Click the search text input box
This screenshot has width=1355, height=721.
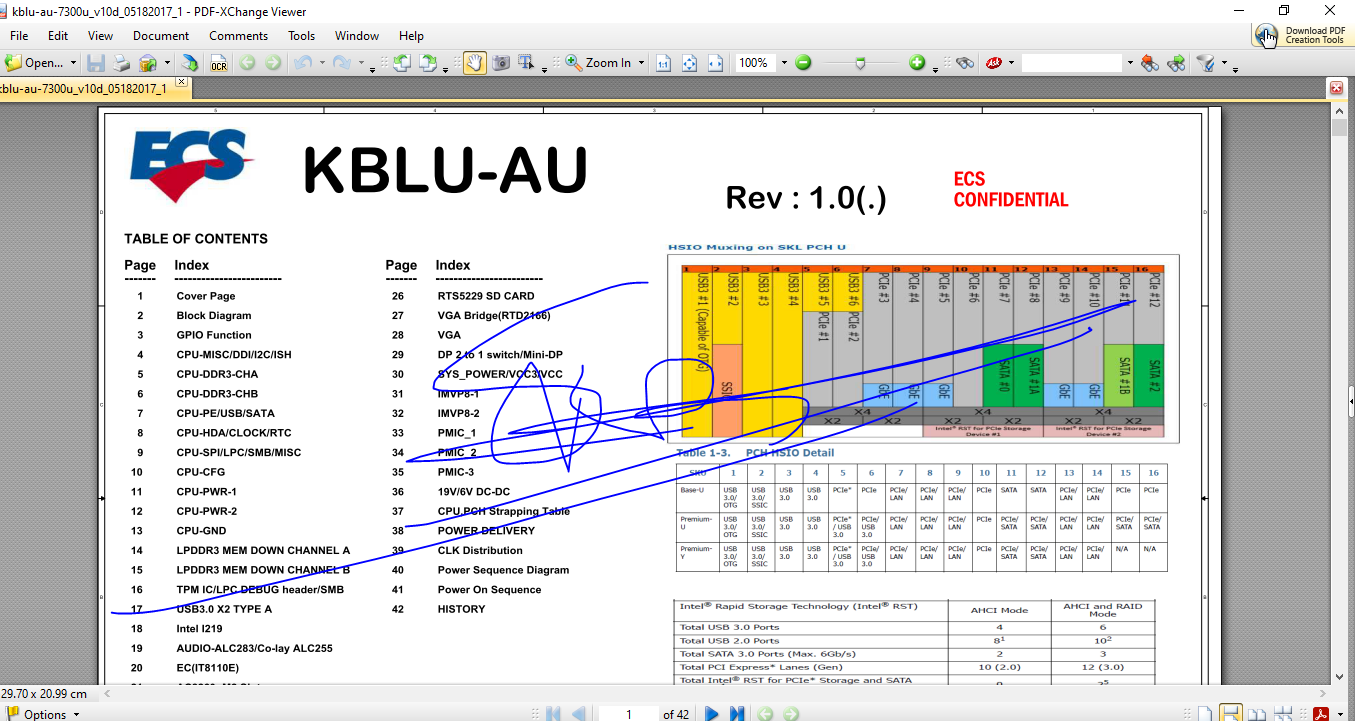(1072, 63)
